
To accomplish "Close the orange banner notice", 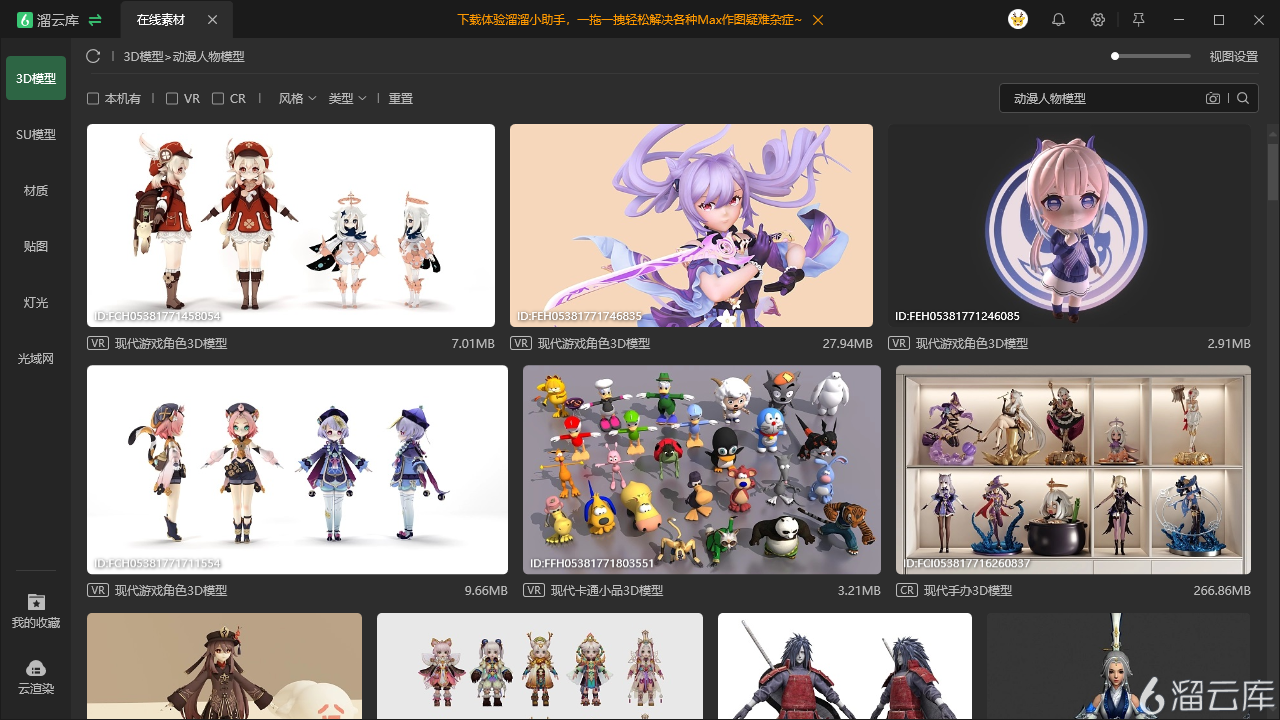I will (818, 20).
